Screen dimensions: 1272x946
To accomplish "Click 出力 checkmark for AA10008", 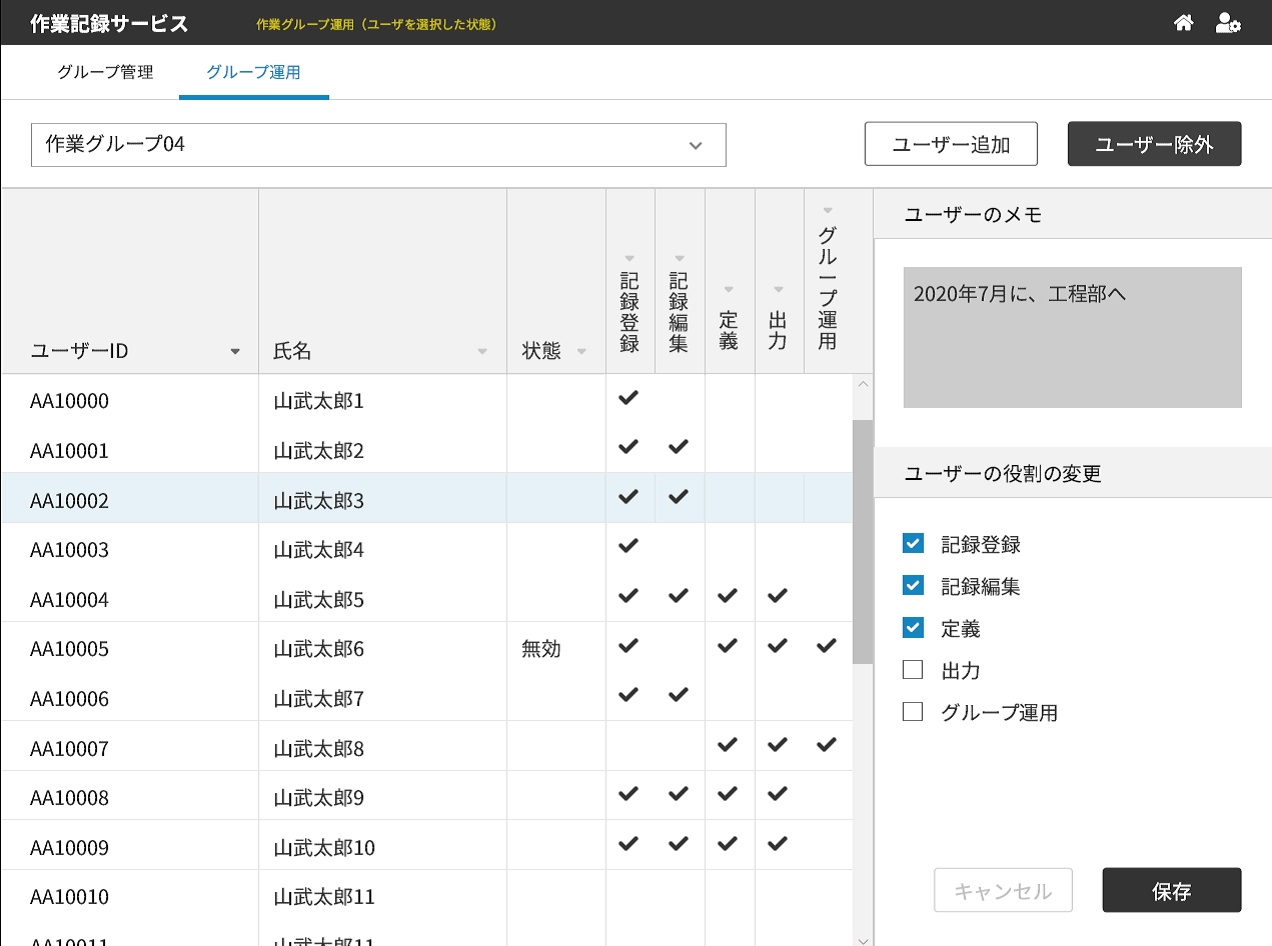I will 777,794.
